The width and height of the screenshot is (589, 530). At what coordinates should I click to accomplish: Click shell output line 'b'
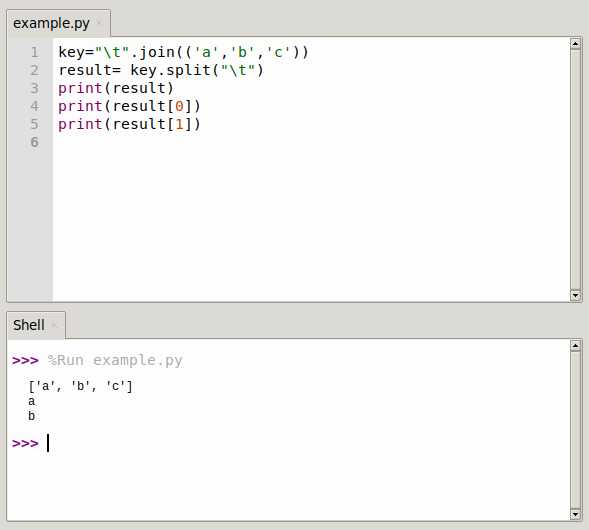coord(32,416)
